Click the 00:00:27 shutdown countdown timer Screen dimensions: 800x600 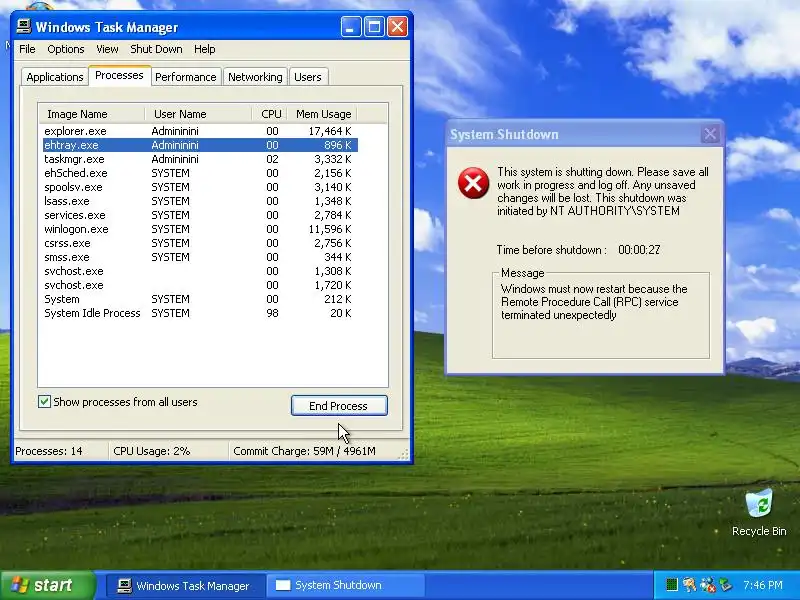(639, 250)
